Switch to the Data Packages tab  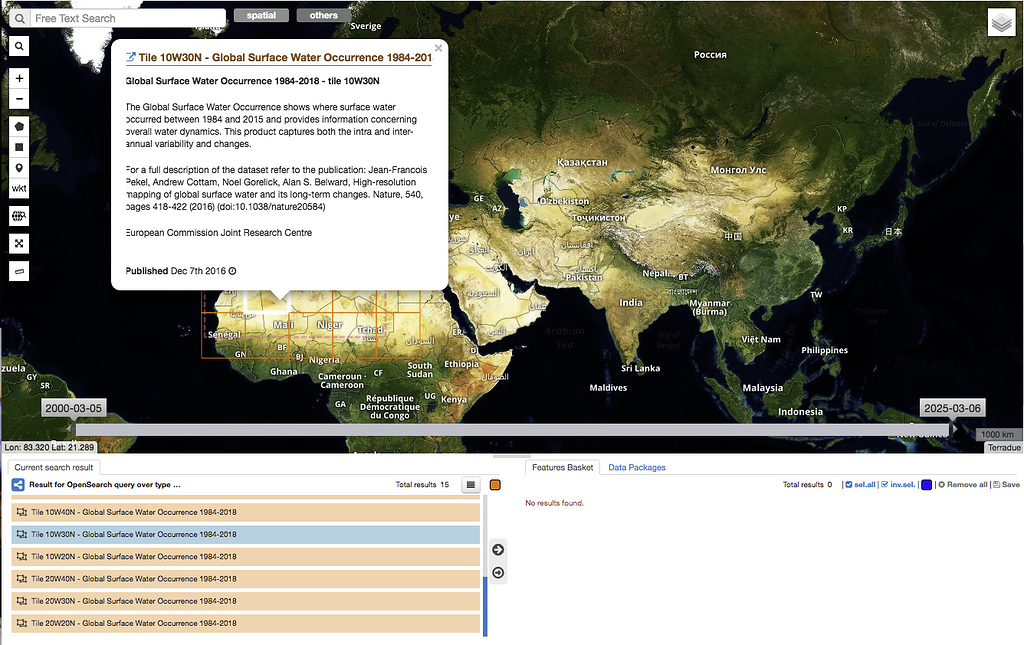pyautogui.click(x=637, y=466)
